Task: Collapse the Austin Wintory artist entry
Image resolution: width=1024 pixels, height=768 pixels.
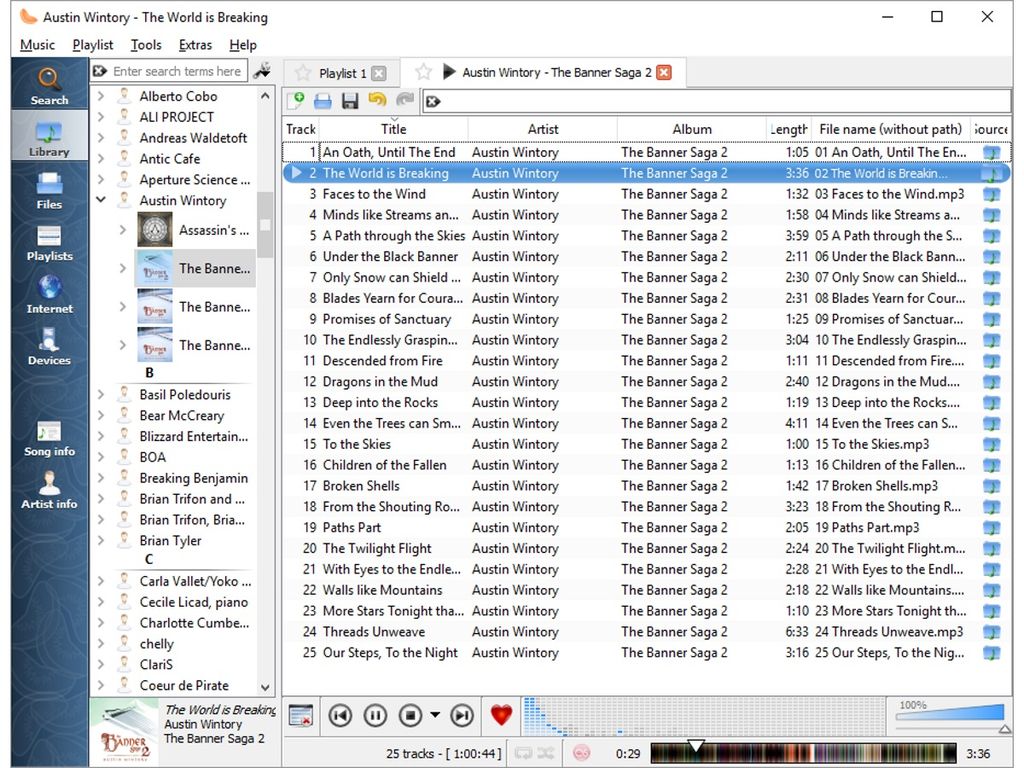Action: 100,200
